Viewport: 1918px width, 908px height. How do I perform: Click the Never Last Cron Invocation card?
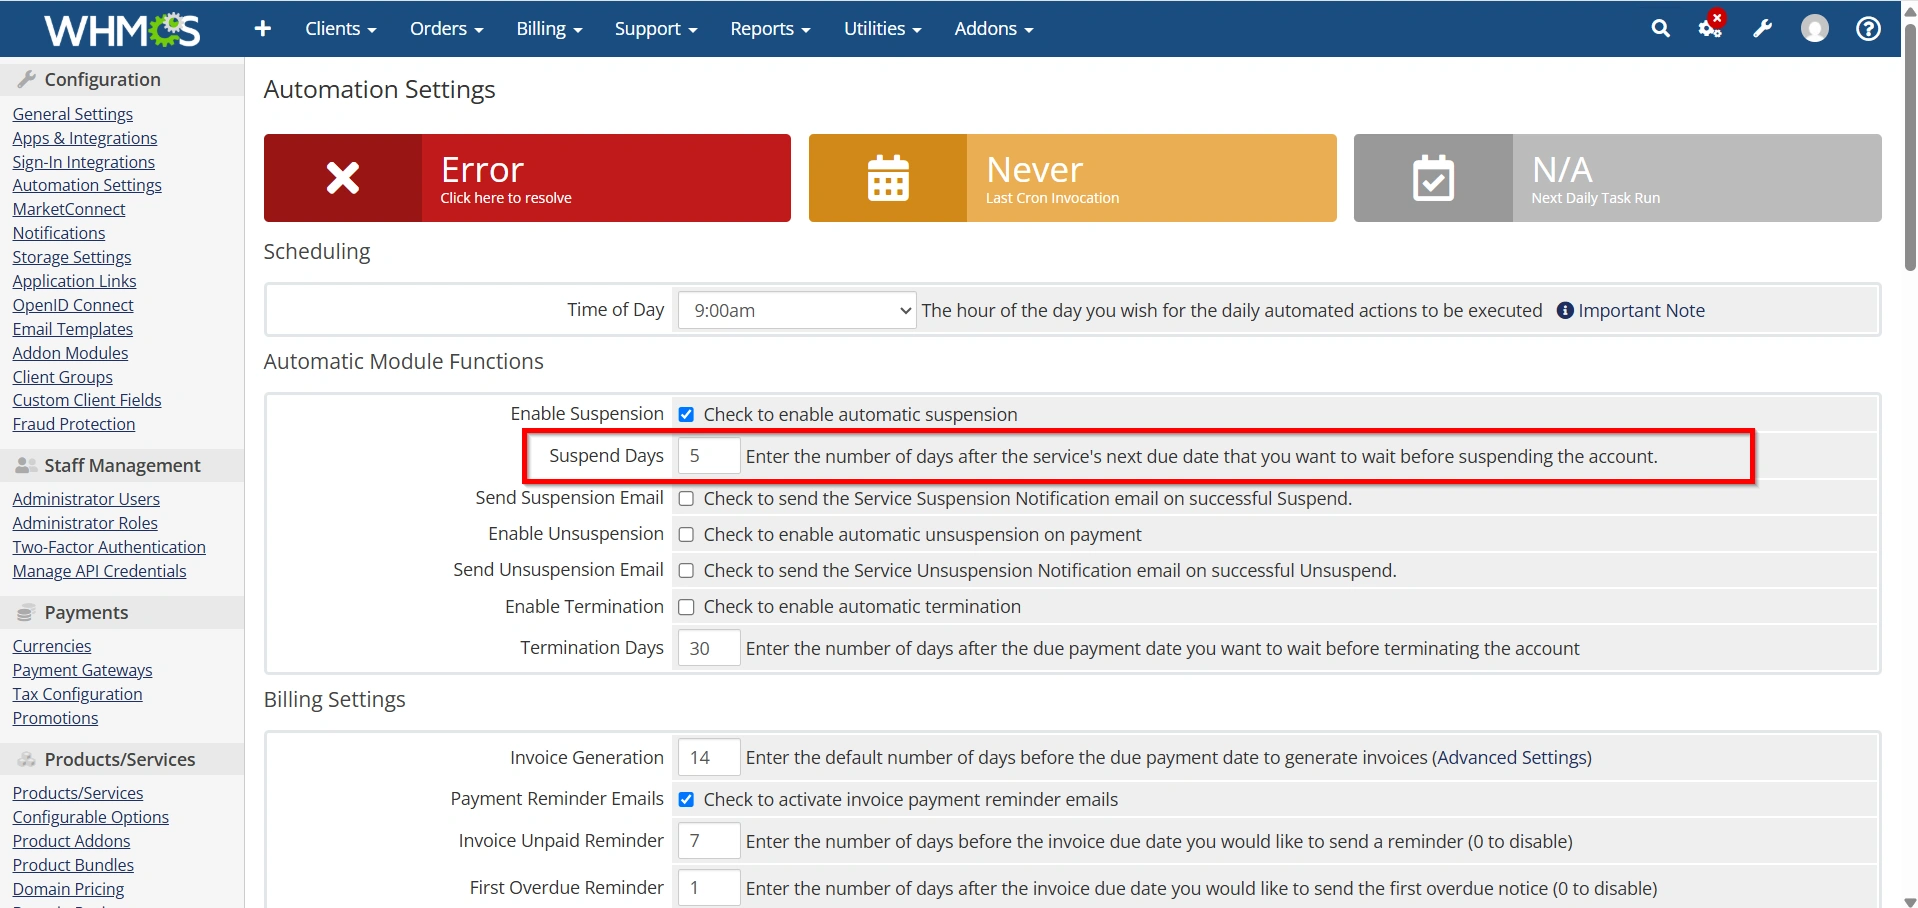[x=1073, y=178]
